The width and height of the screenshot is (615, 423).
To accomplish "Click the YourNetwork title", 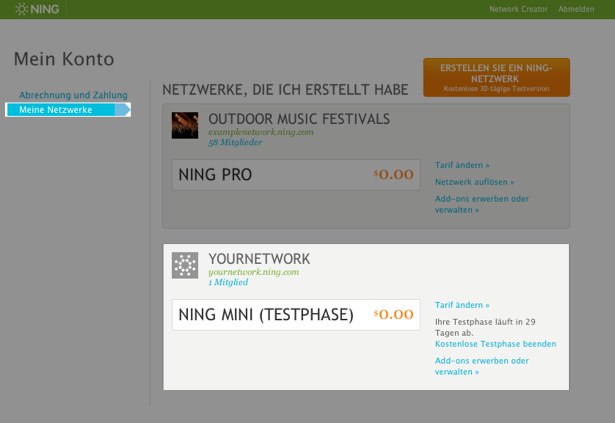I will (259, 259).
